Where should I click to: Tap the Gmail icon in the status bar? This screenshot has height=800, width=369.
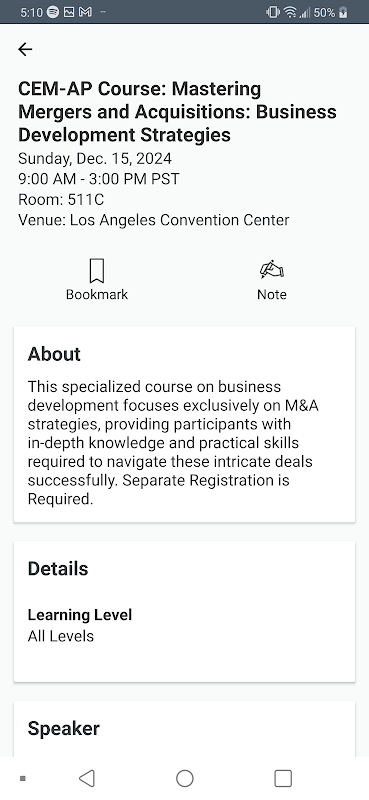(85, 12)
